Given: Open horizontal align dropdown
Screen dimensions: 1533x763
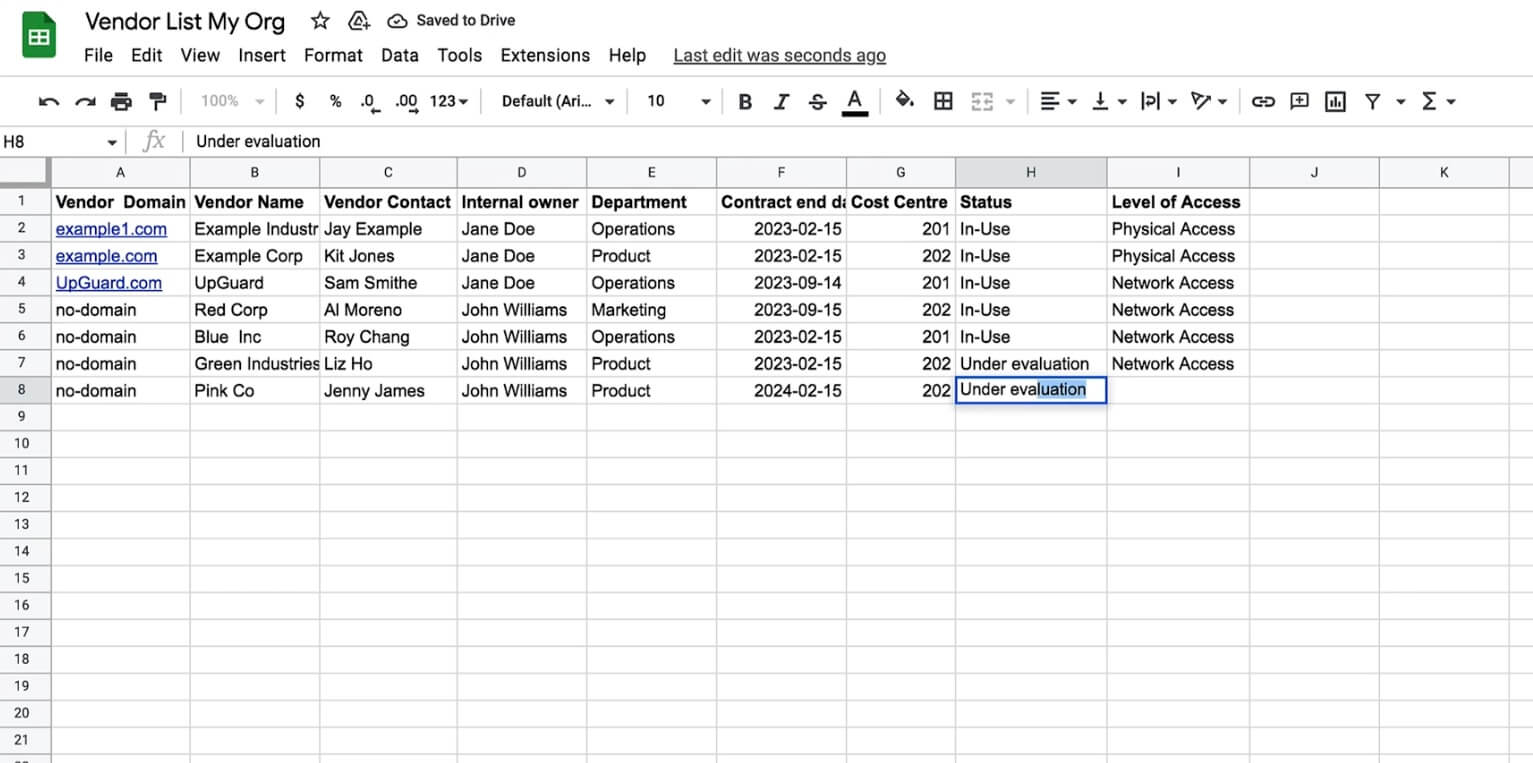Looking at the screenshot, I should click(1057, 101).
